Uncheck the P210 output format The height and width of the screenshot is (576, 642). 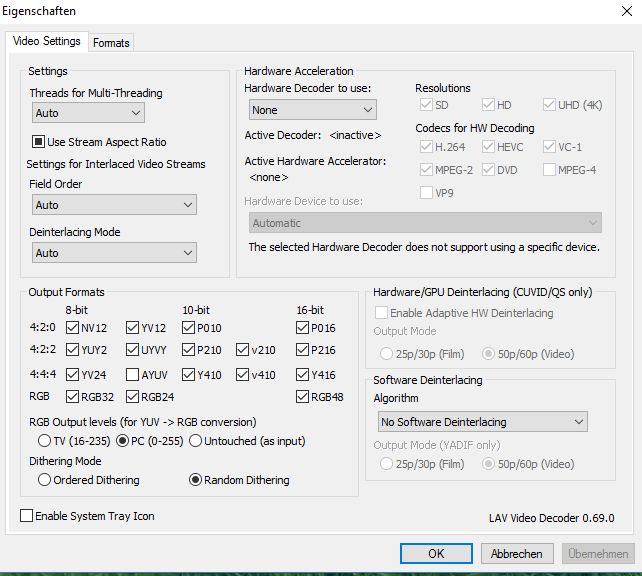(x=188, y=350)
